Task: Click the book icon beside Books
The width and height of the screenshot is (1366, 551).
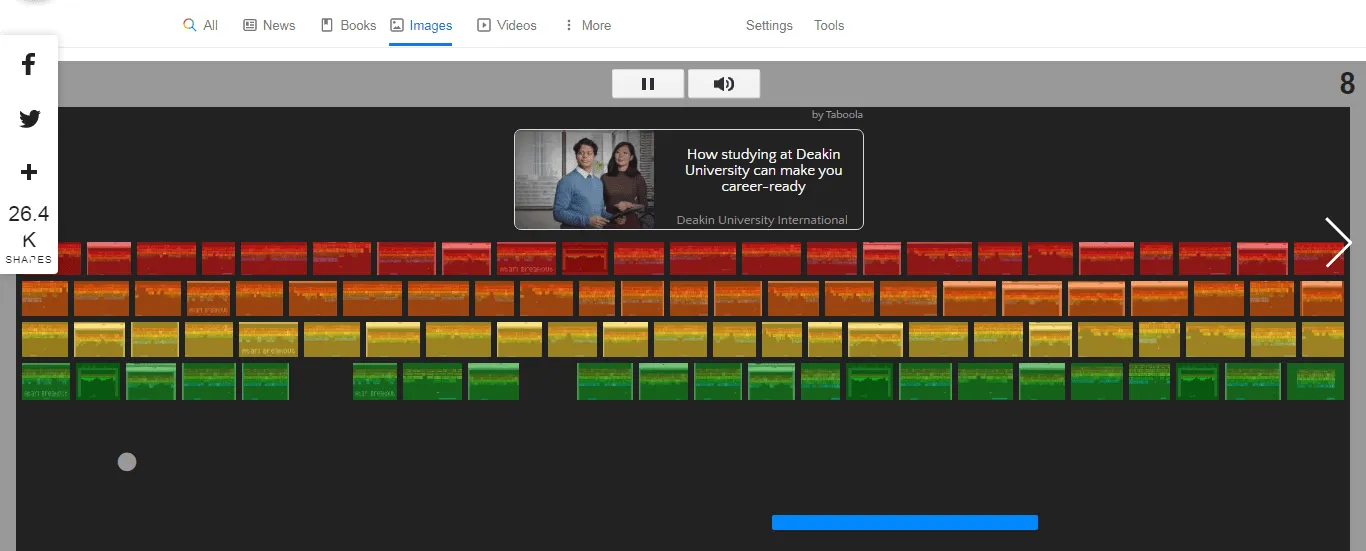Action: point(326,25)
